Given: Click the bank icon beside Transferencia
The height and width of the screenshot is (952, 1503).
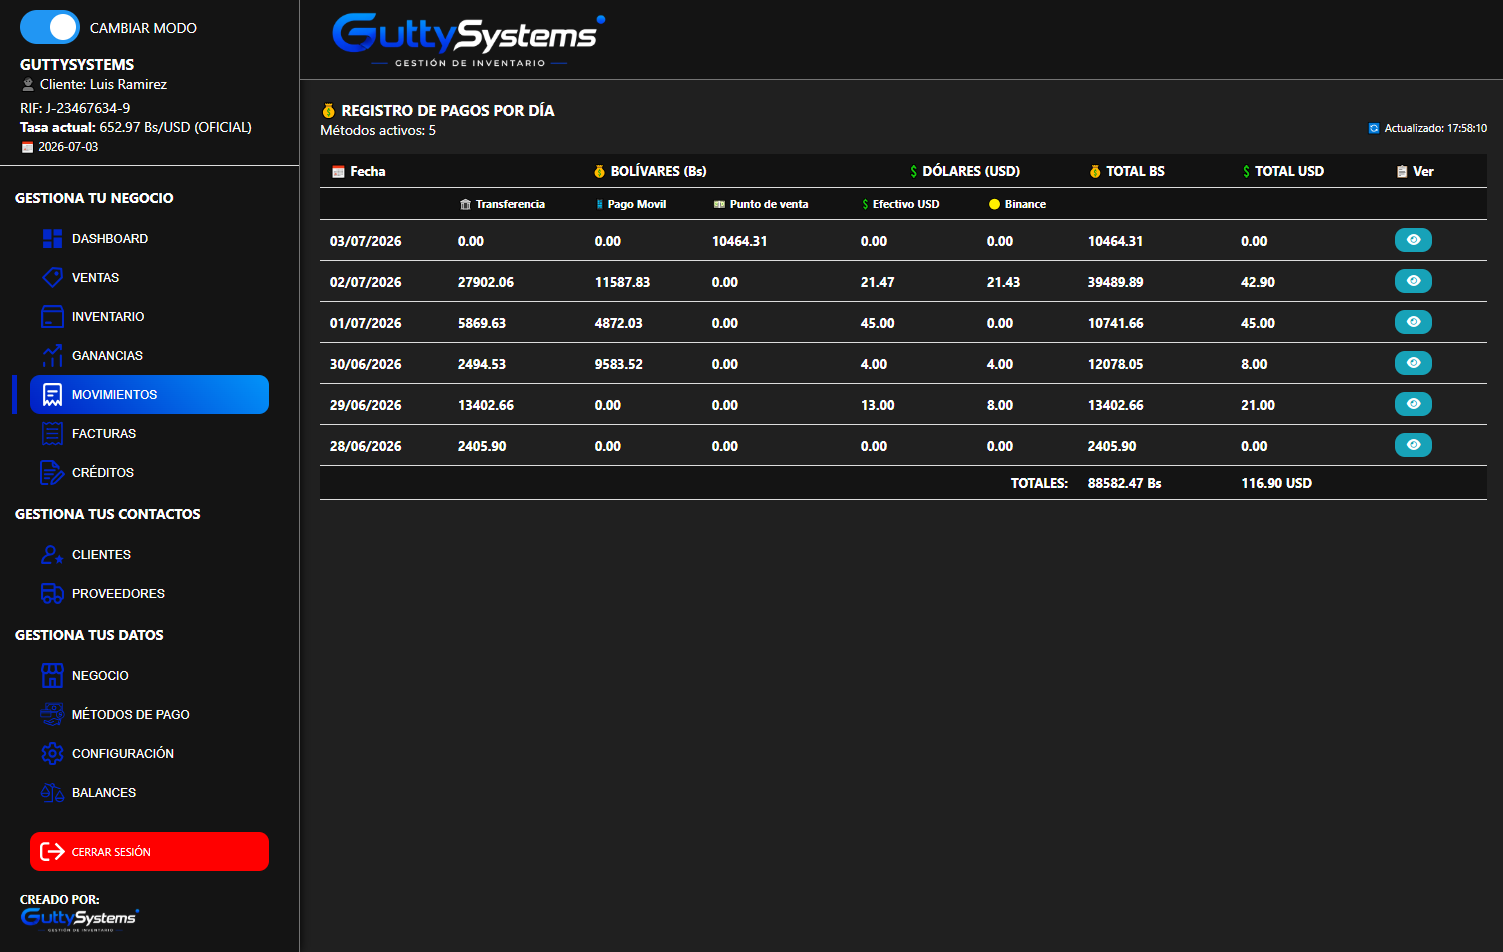Looking at the screenshot, I should 465,204.
